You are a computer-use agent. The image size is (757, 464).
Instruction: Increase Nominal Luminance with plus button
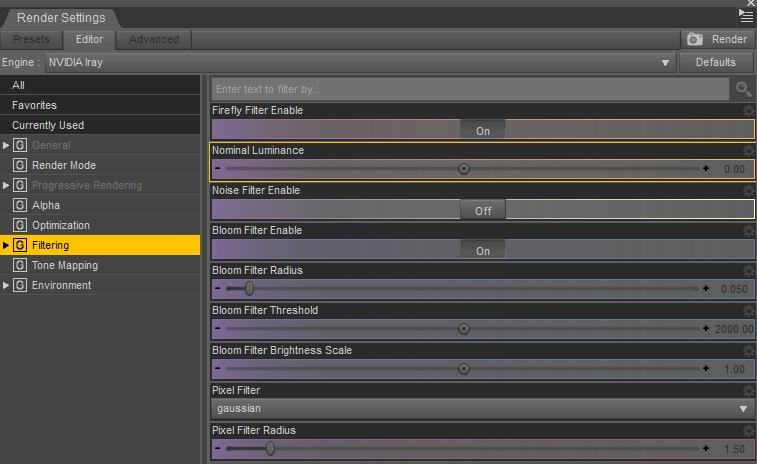click(x=706, y=168)
